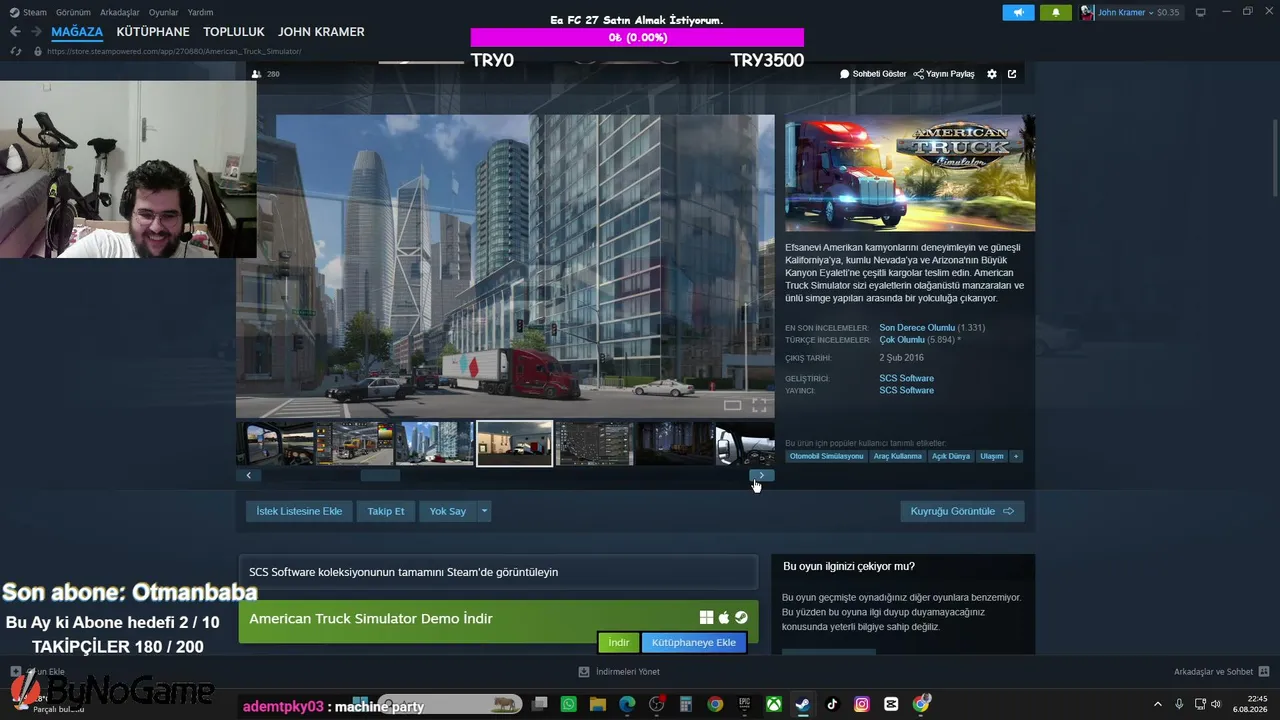Click the green İndir demo button

click(x=619, y=642)
